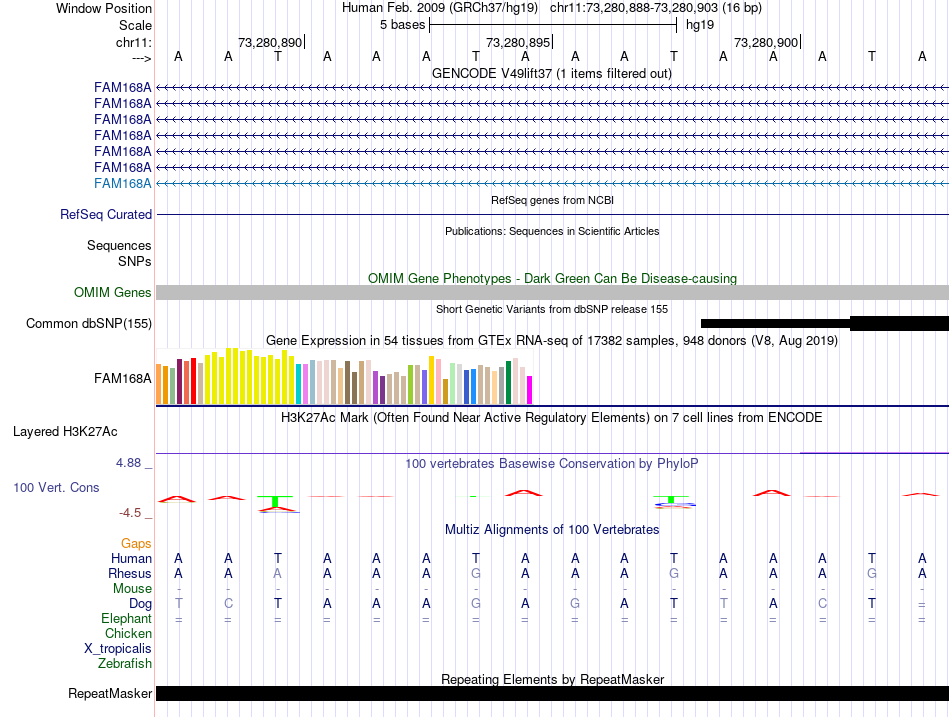Click the 'RefSeq genes from NCBI' title

(x=553, y=200)
